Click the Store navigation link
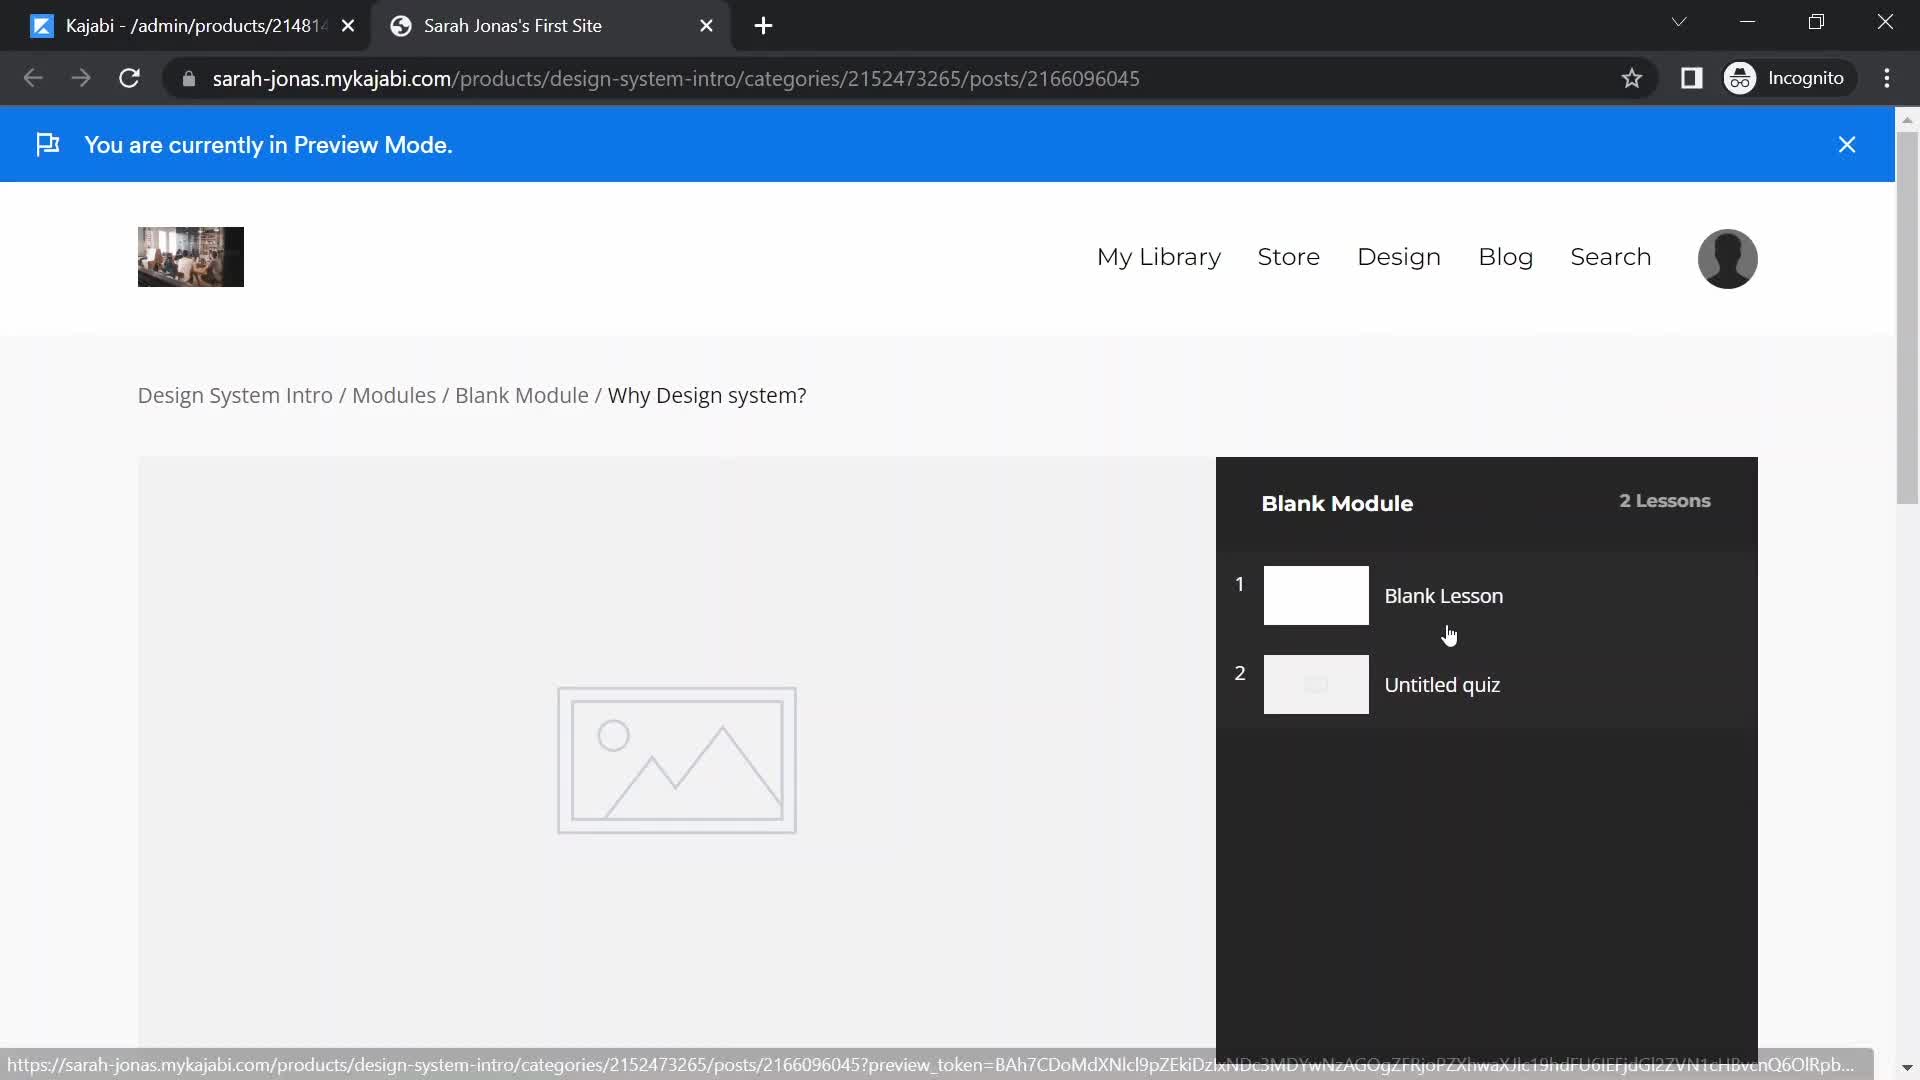 point(1288,256)
